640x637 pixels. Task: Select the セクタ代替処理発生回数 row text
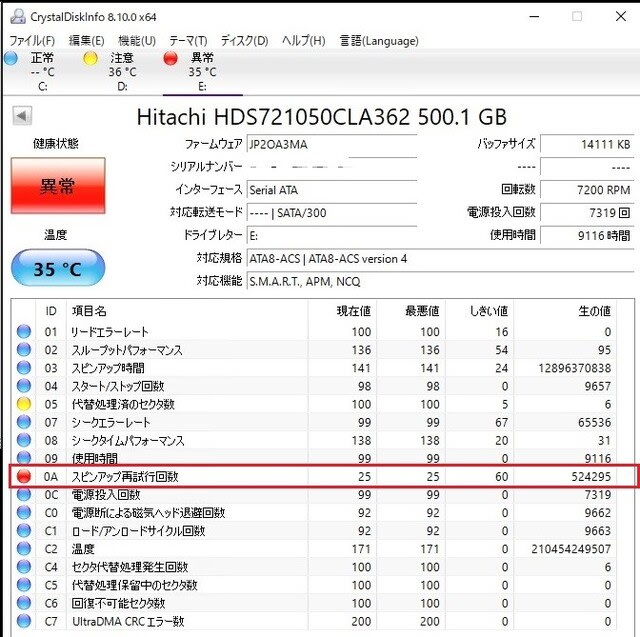(130, 567)
